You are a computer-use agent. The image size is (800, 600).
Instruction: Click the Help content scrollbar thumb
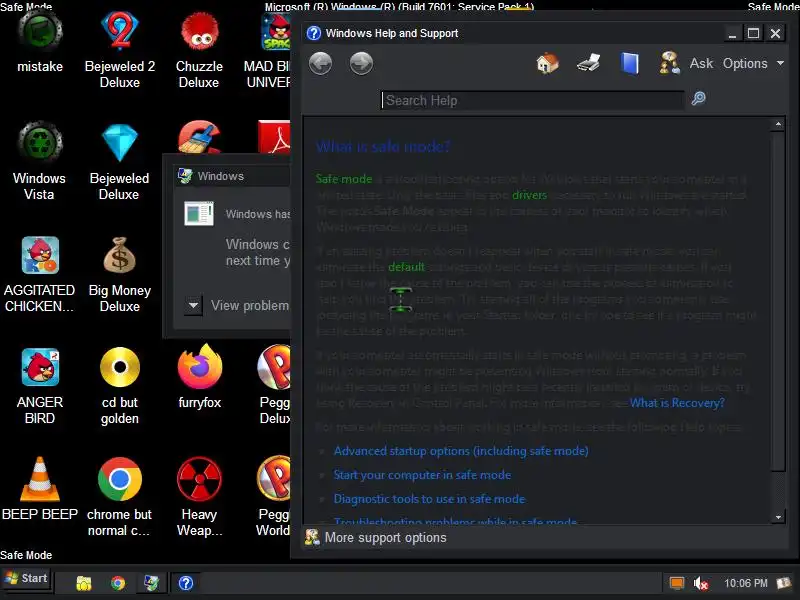coord(778,301)
